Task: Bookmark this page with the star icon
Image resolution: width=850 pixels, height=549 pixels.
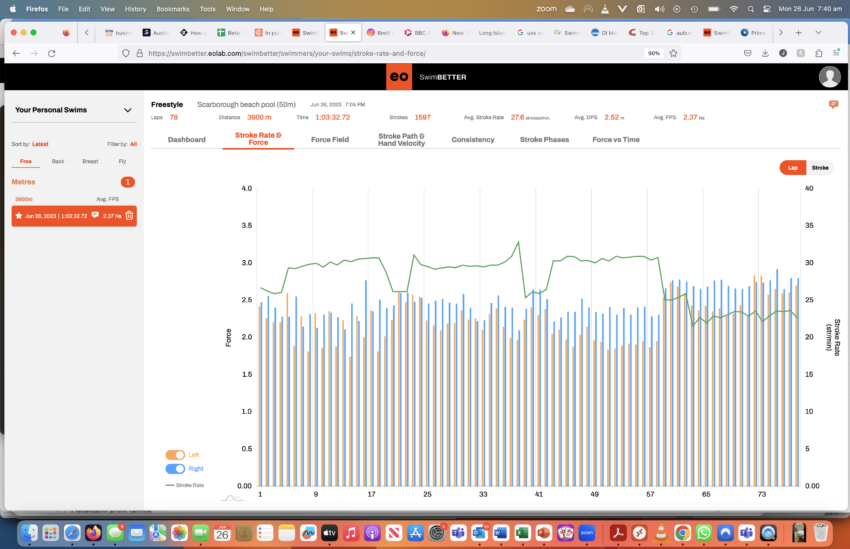Action: pos(672,53)
